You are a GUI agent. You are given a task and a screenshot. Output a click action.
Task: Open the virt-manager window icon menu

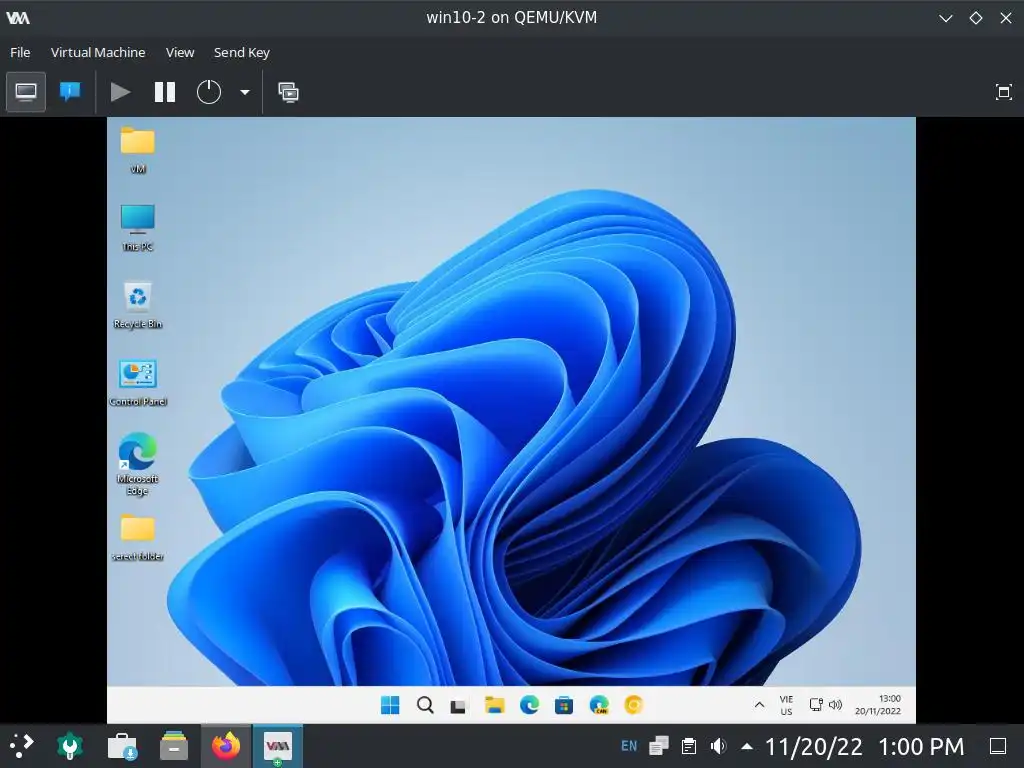pyautogui.click(x=18, y=18)
